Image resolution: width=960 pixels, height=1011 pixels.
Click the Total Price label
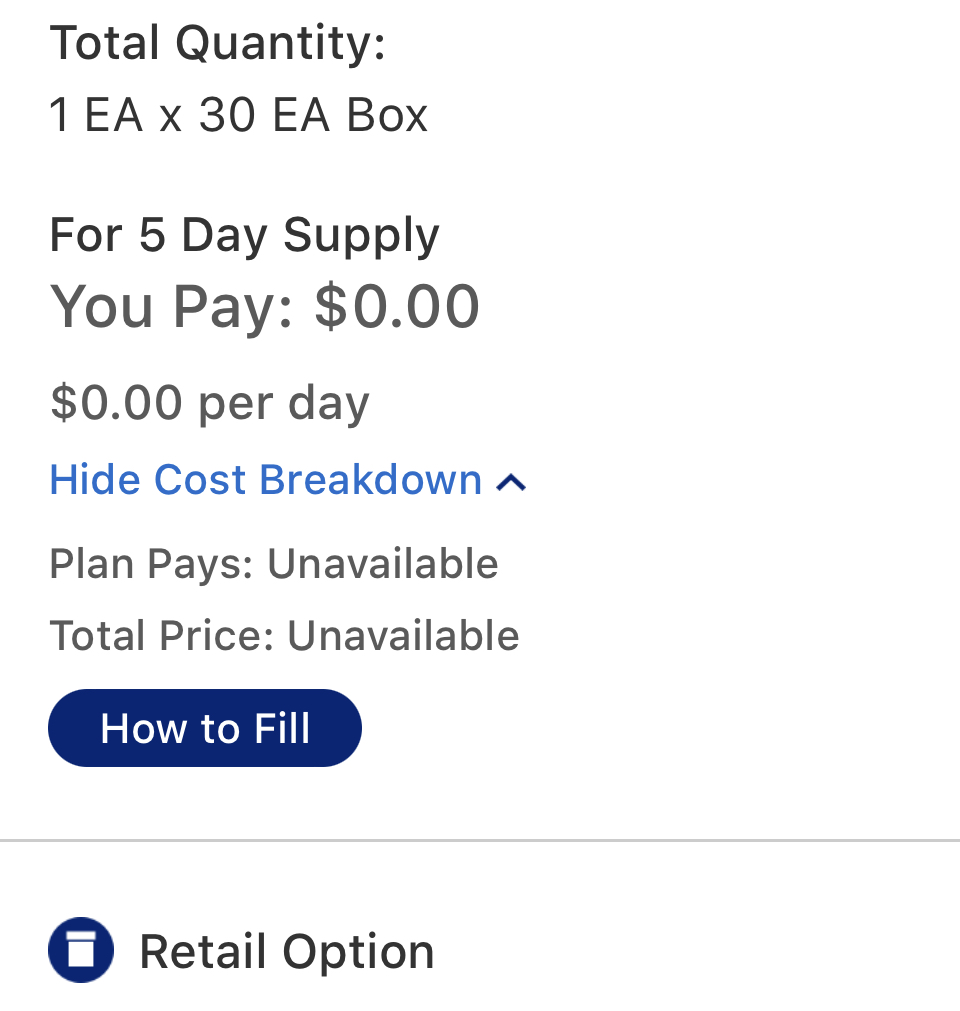162,636
